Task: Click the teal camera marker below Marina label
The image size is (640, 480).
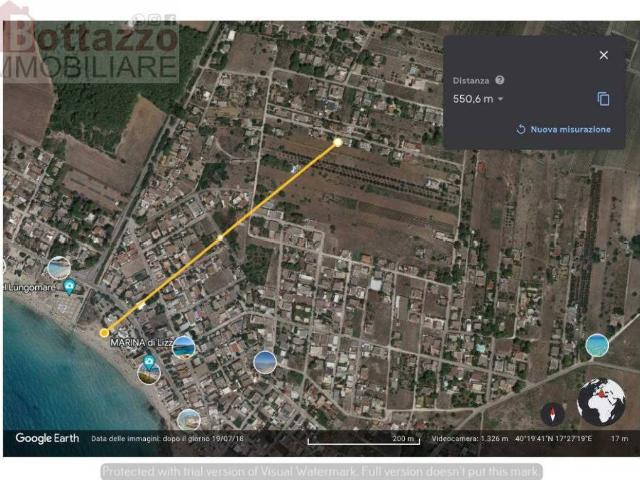Action: pos(148,362)
